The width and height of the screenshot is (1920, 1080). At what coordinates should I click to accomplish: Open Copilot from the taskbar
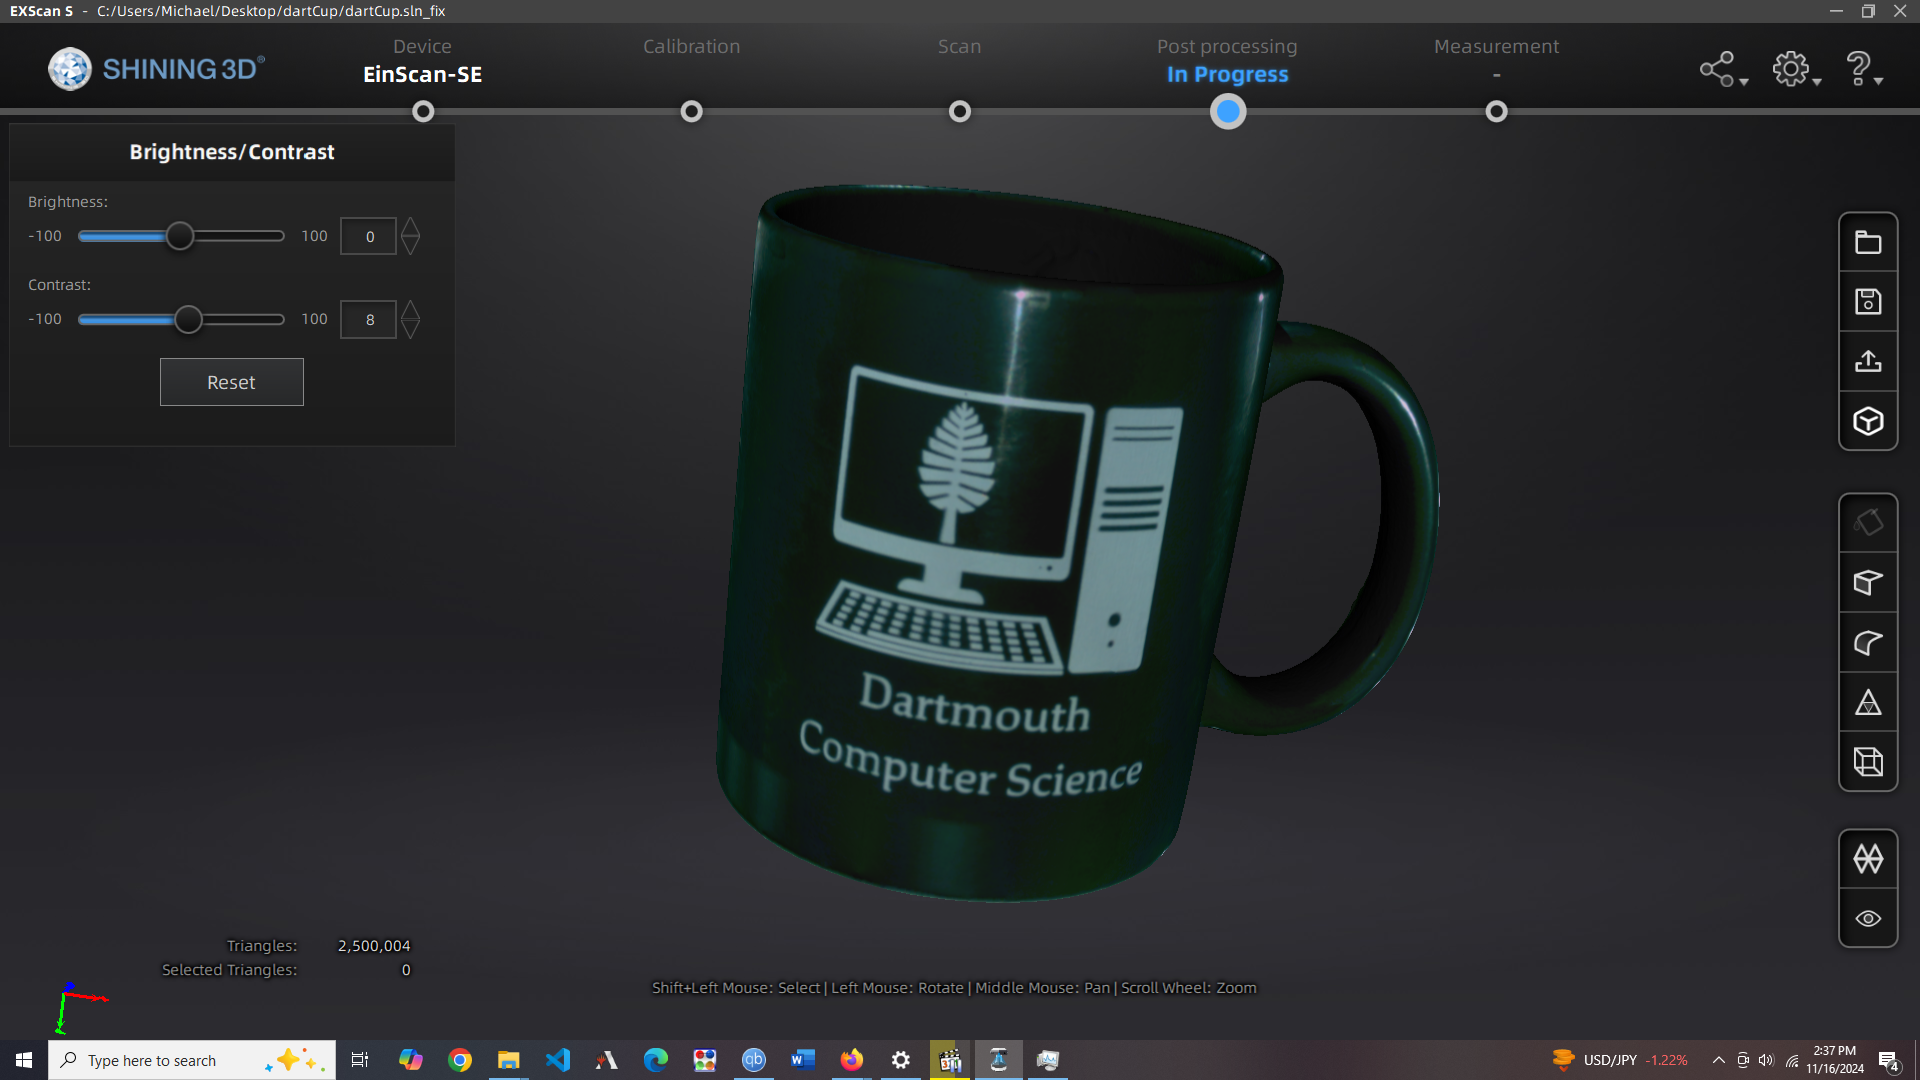[x=410, y=1060]
